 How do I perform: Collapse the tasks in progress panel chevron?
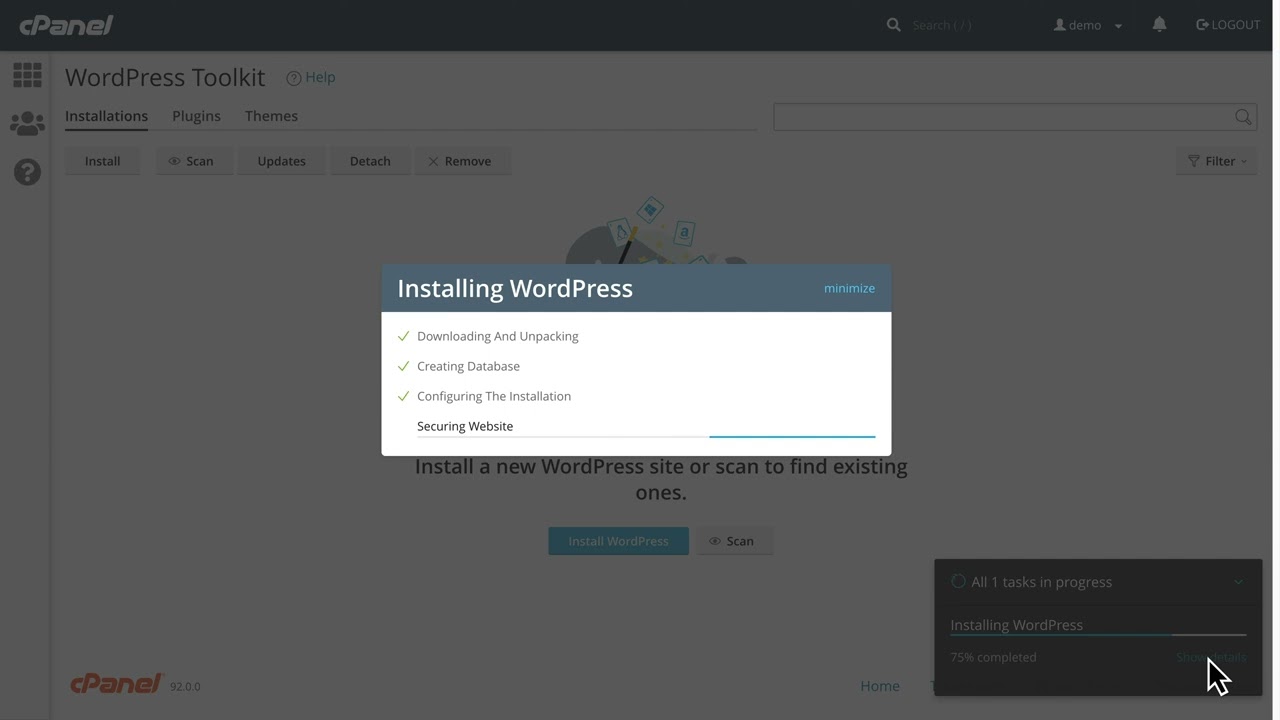pyautogui.click(x=1238, y=582)
